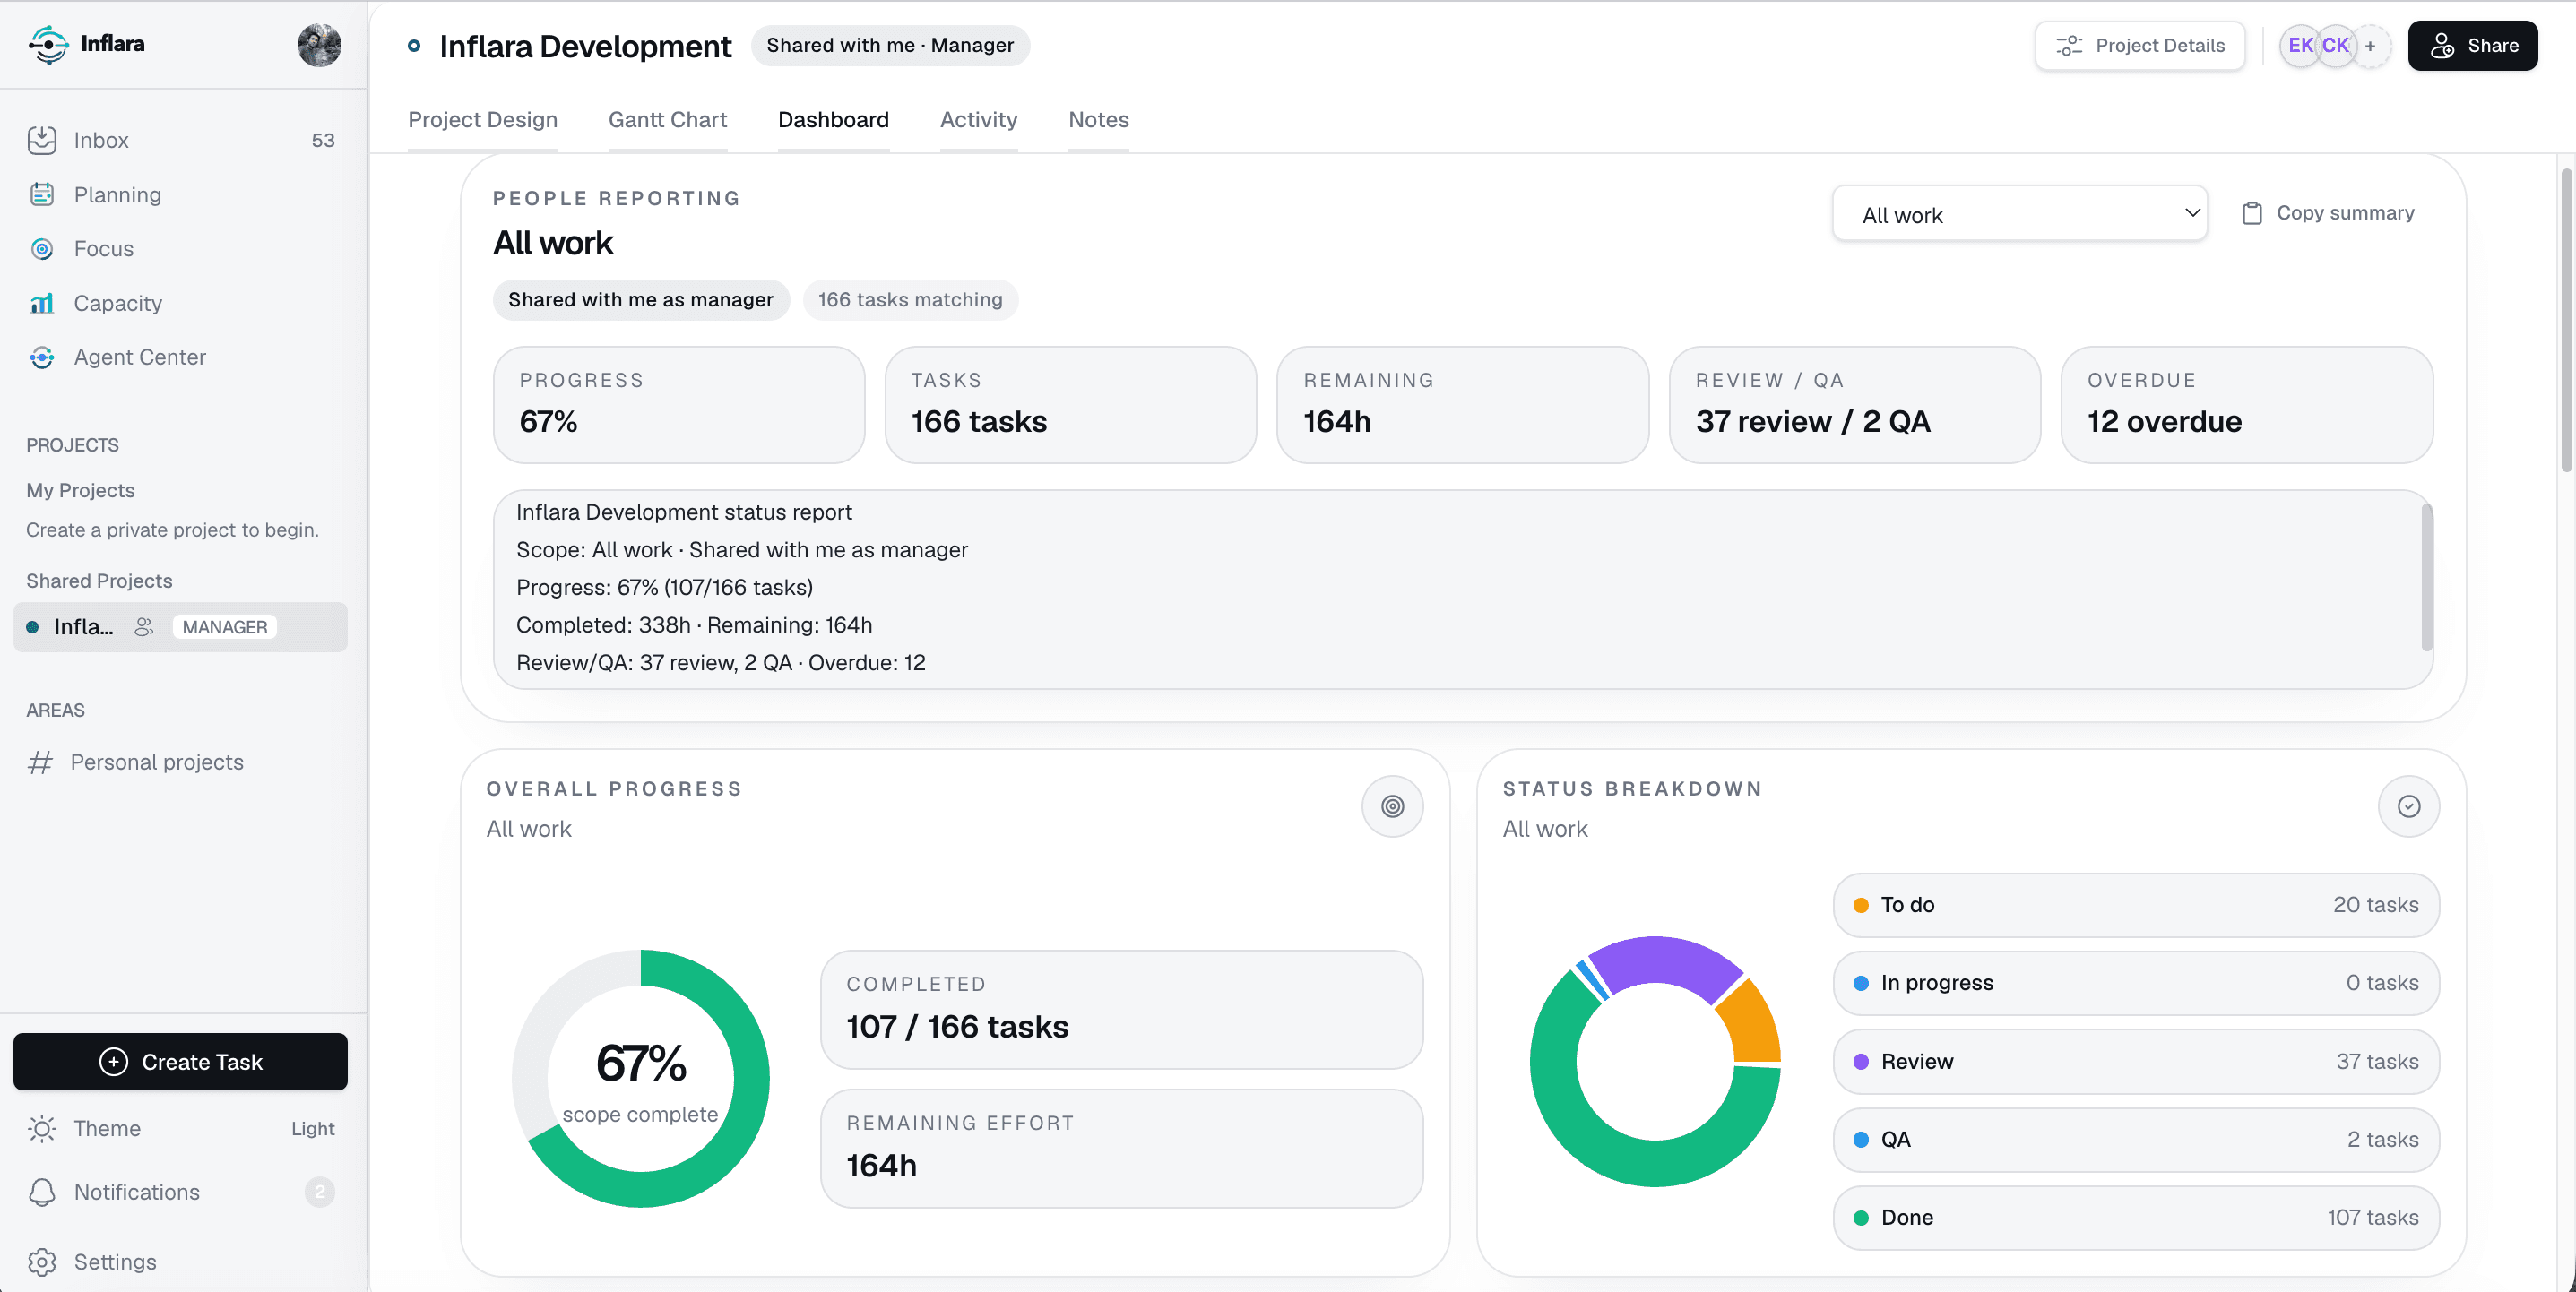Click the status report text box

click(x=1462, y=589)
